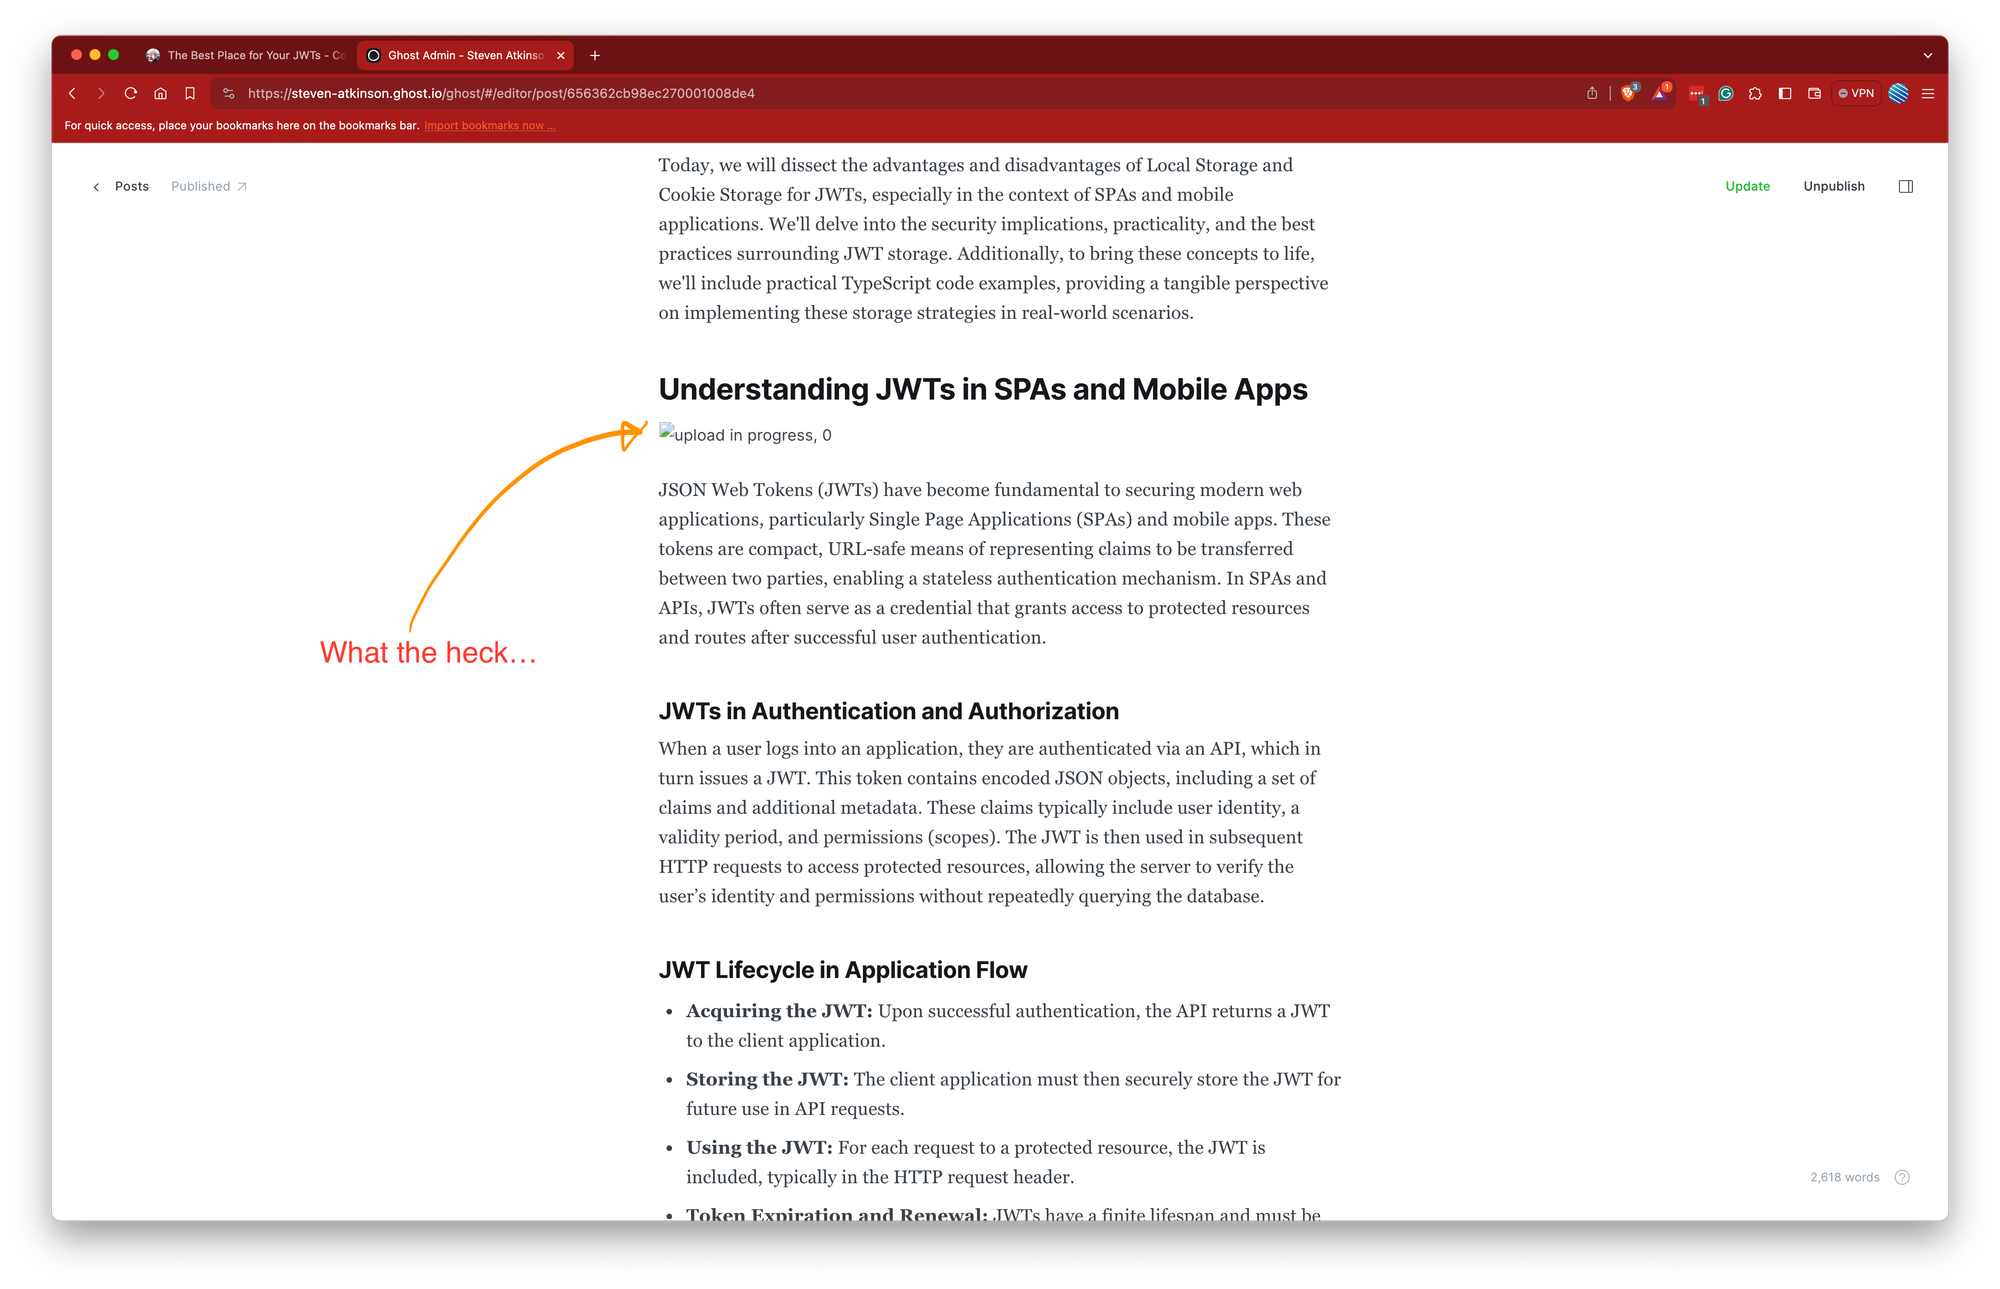Expand browser tab dropdown arrow
This screenshot has height=1289, width=2000.
pos(1927,55)
